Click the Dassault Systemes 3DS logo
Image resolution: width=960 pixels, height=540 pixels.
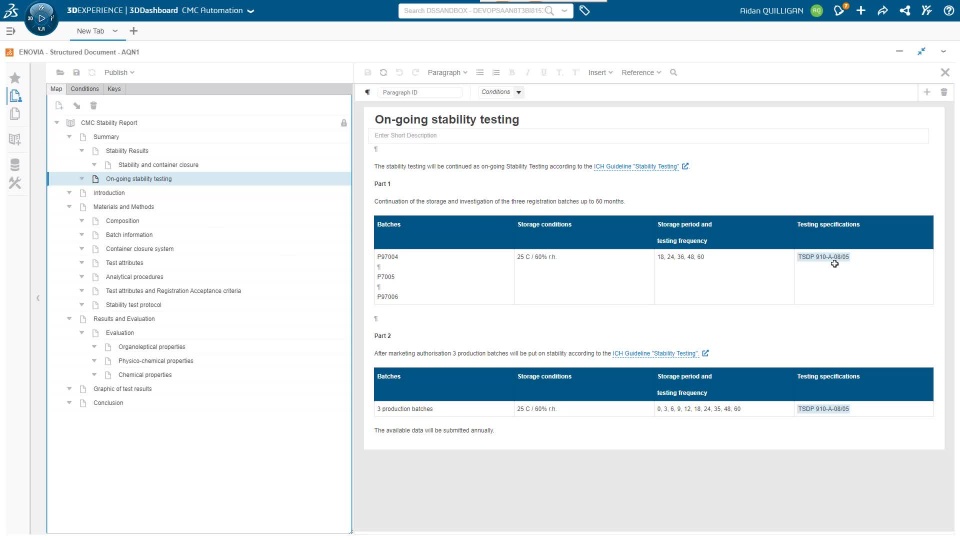(x=11, y=10)
